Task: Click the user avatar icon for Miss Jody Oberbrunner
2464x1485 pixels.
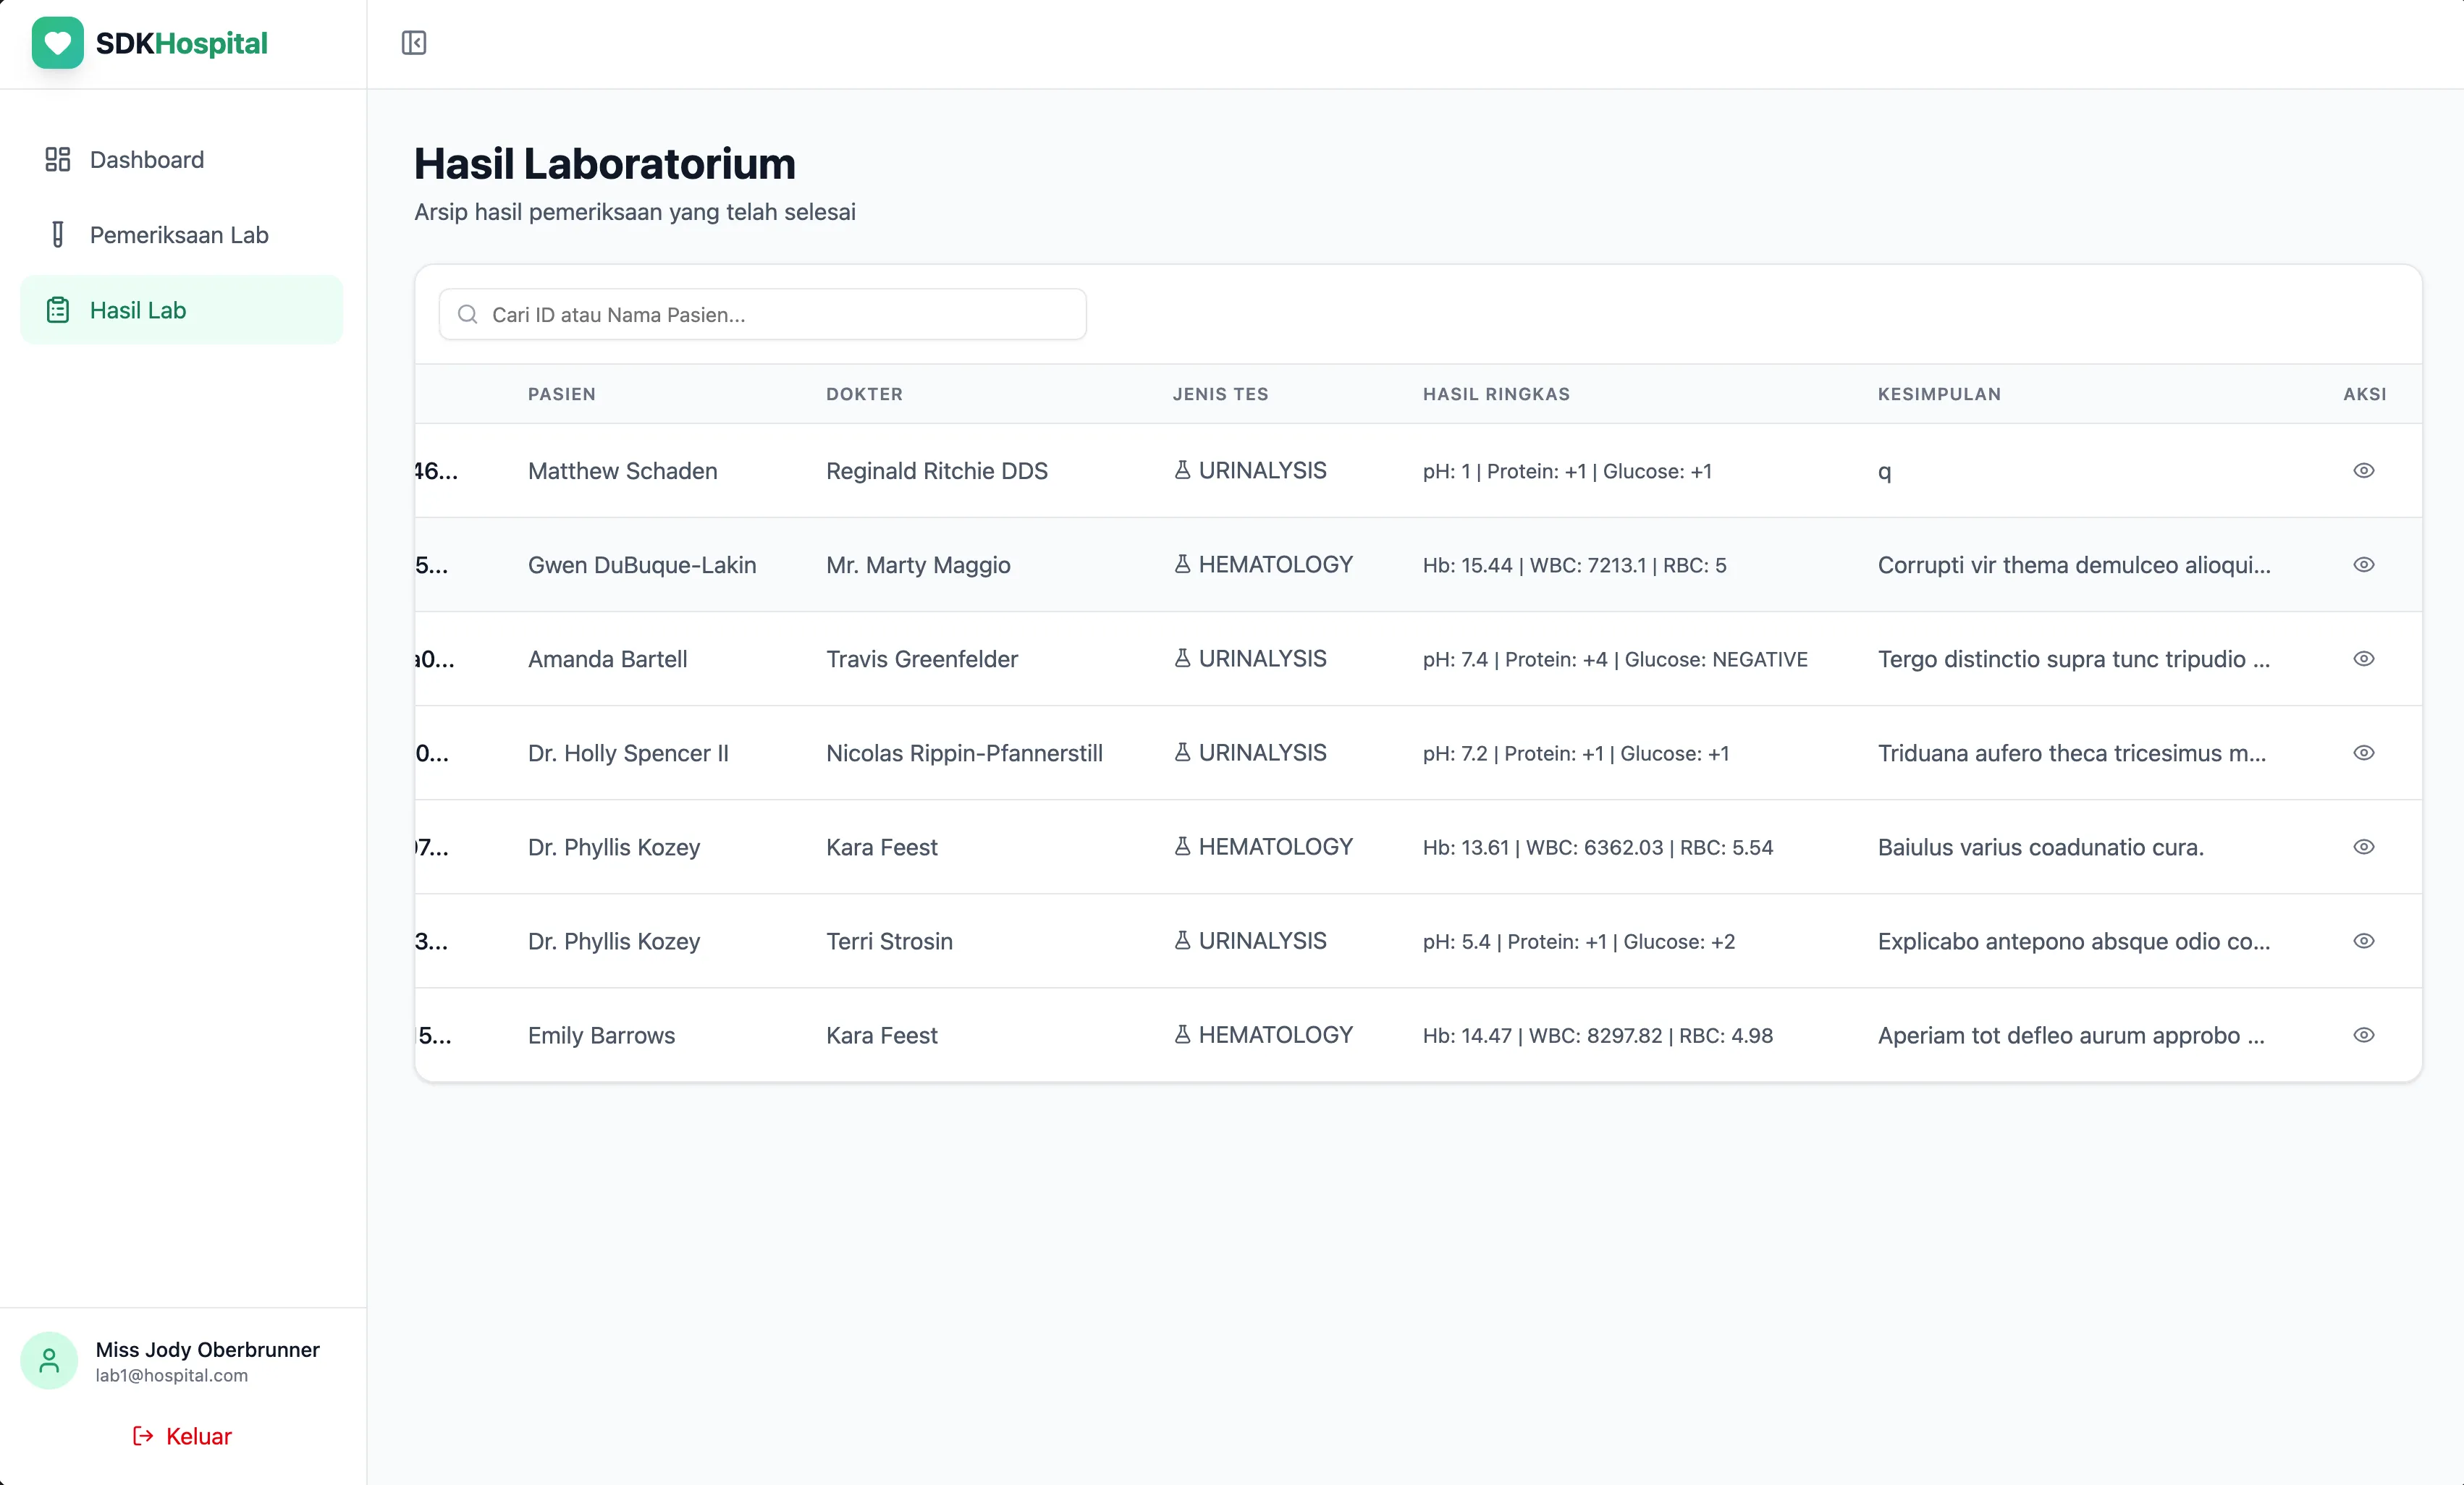Action: tap(48, 1360)
